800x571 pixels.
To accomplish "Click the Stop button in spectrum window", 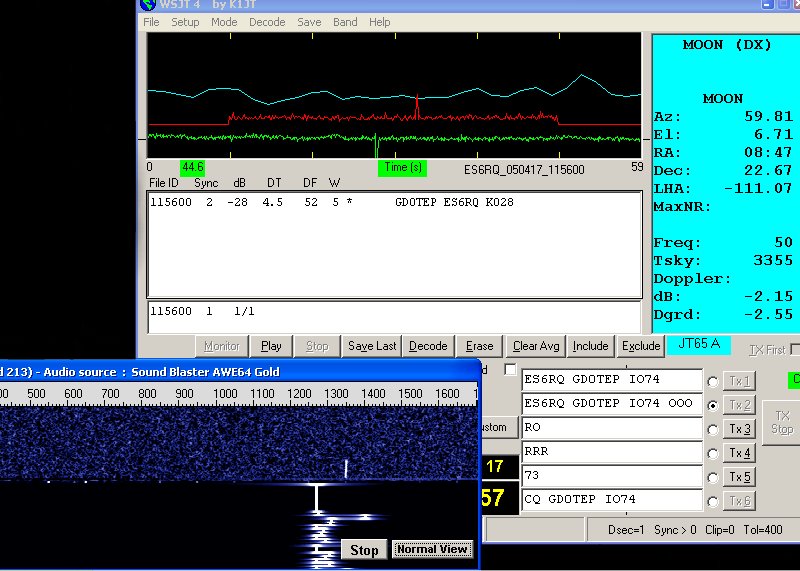I will point(364,550).
